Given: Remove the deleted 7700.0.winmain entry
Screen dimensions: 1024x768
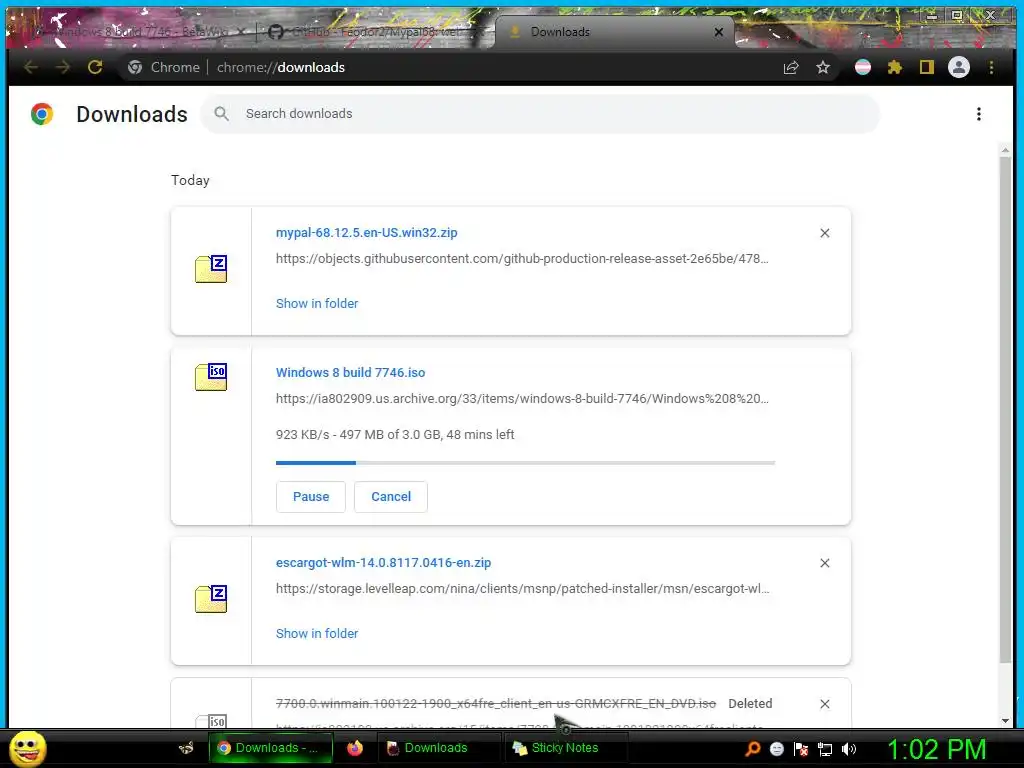Looking at the screenshot, I should pyautogui.click(x=825, y=704).
